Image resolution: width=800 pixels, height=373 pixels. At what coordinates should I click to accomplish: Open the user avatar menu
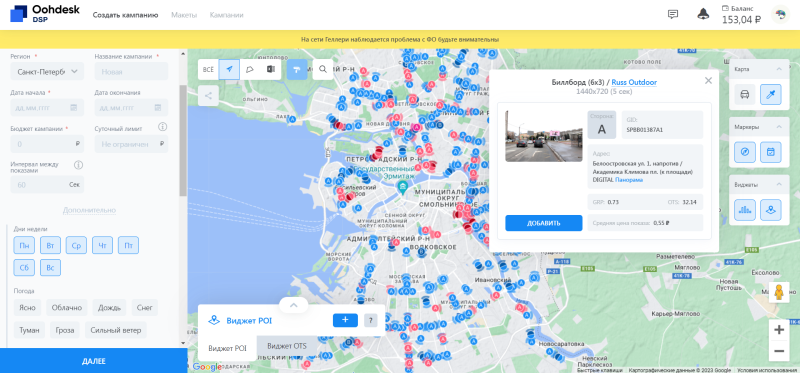[780, 15]
